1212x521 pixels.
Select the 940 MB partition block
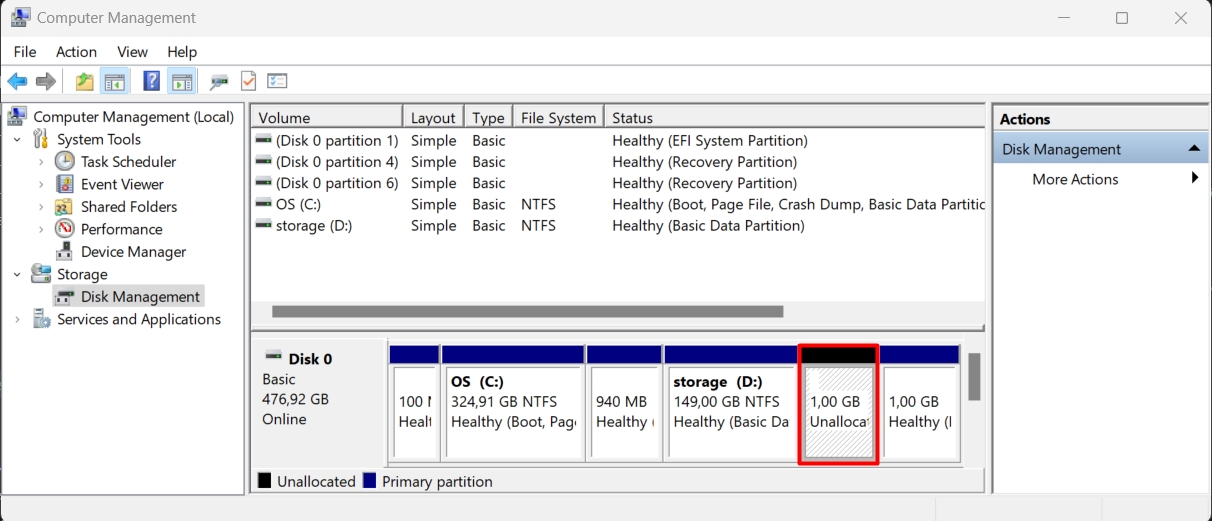click(x=624, y=404)
